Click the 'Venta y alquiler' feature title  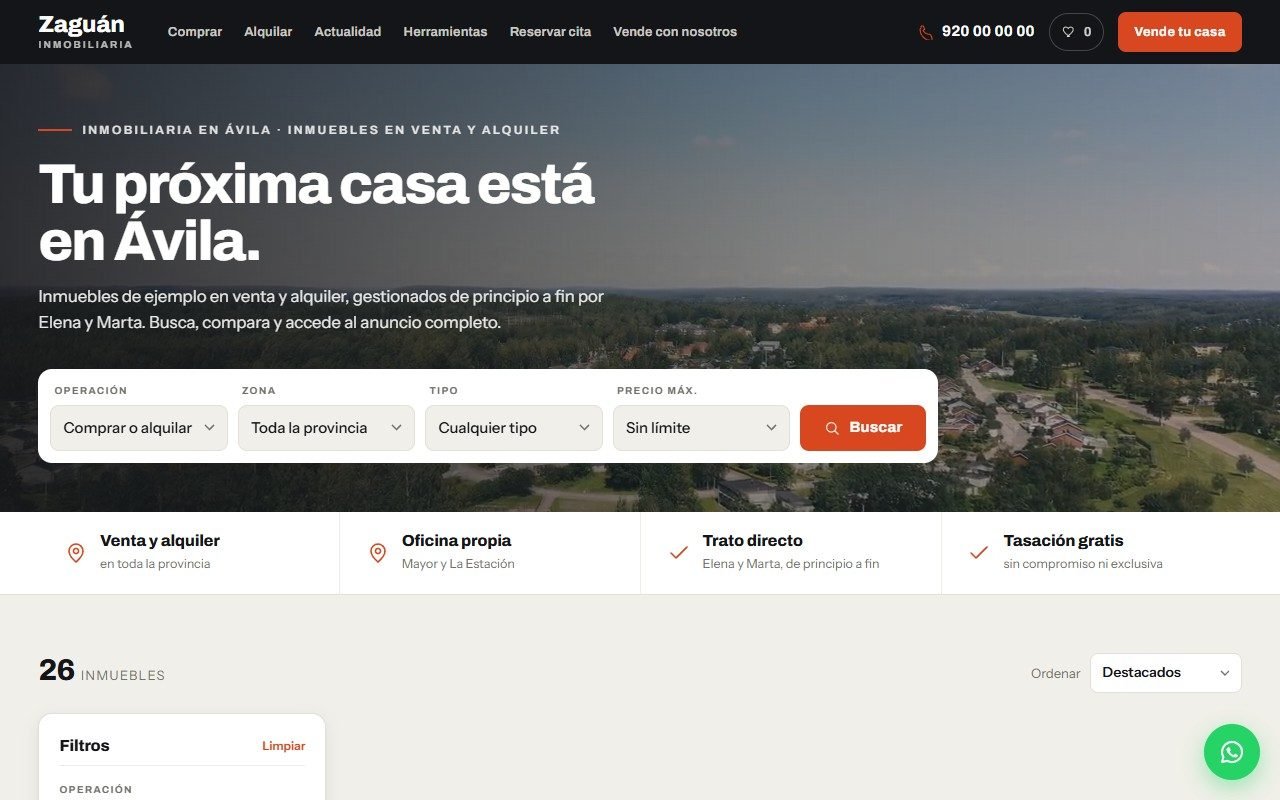click(x=160, y=541)
